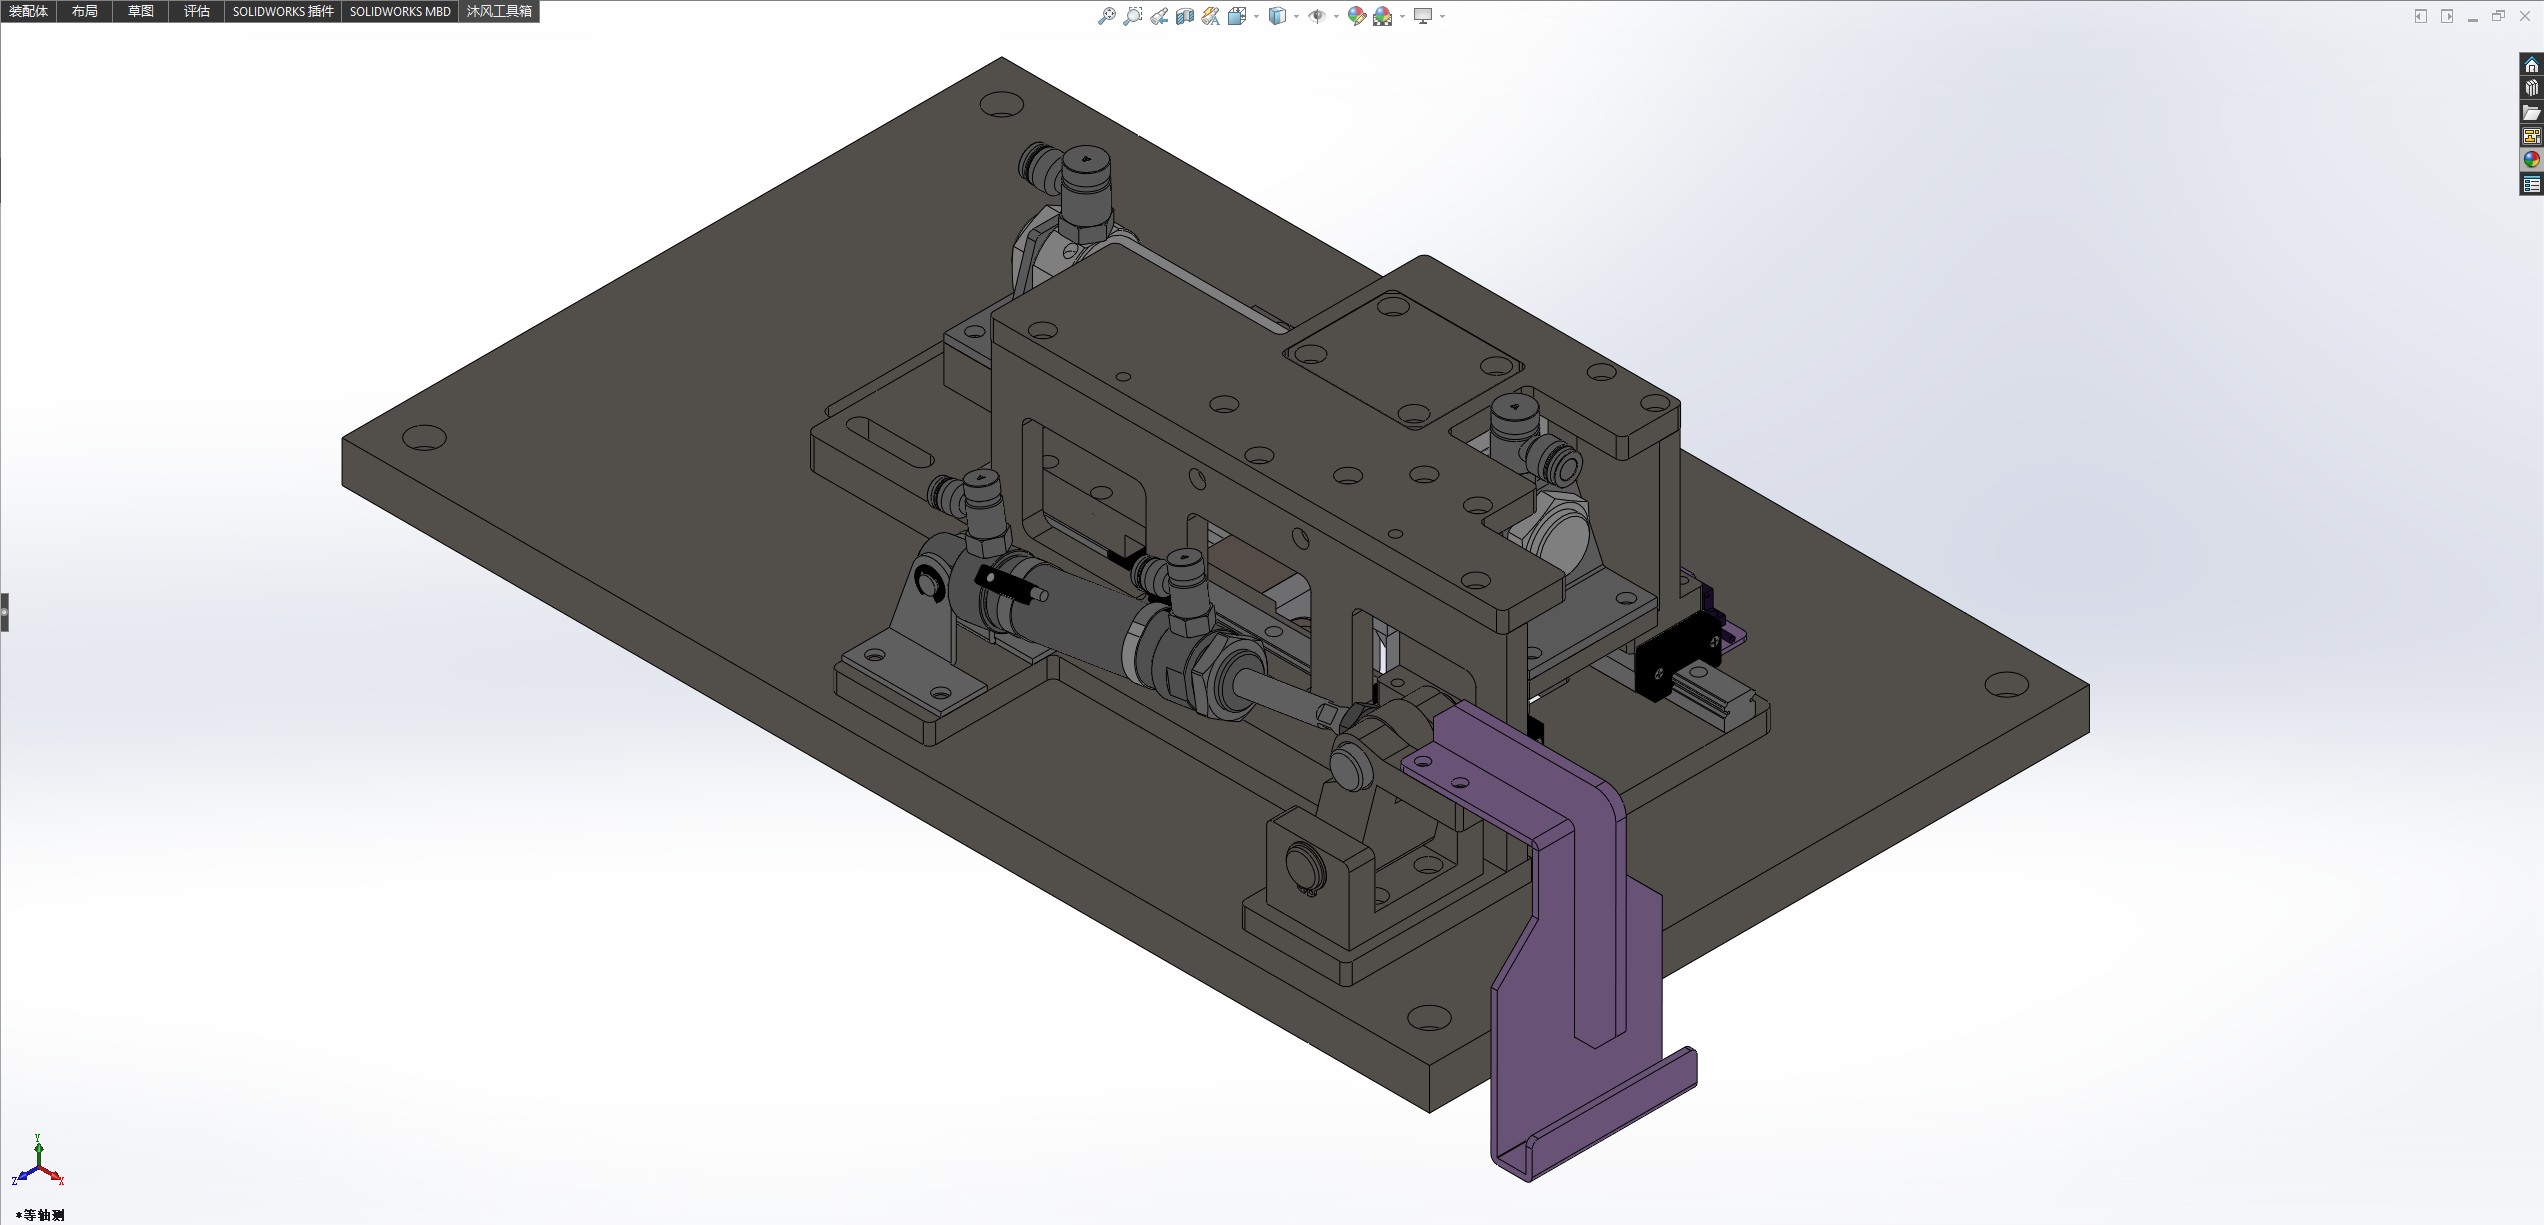Switch to the 评估 tab
The width and height of the screenshot is (2544, 1225).
tap(197, 11)
